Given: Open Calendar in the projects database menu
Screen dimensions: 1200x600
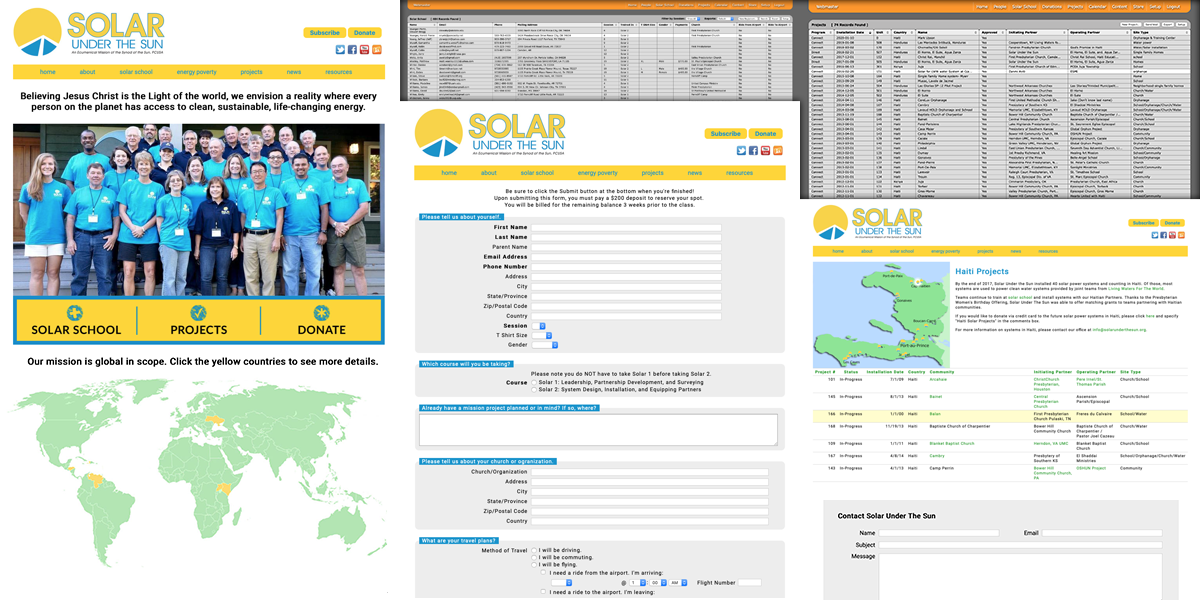Looking at the screenshot, I should (x=1097, y=7).
